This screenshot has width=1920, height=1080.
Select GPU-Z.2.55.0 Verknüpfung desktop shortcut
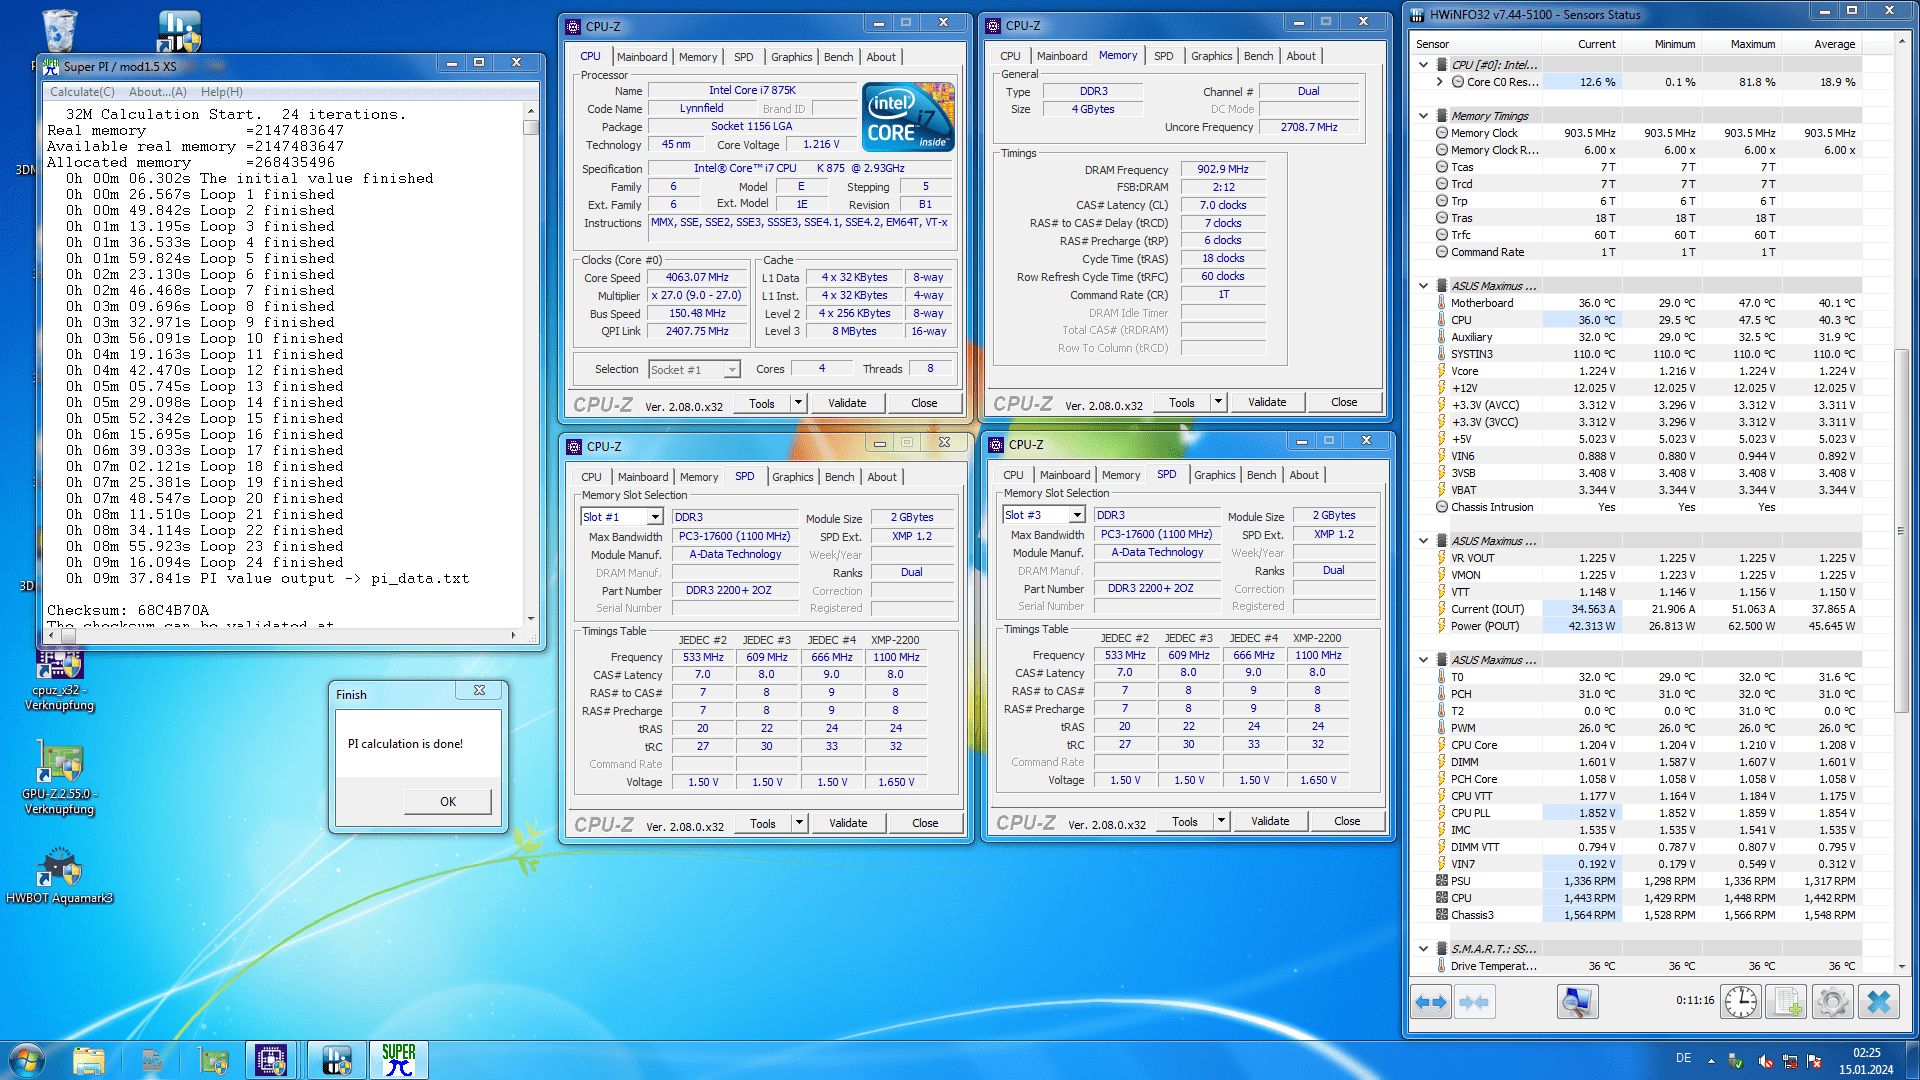click(x=59, y=780)
